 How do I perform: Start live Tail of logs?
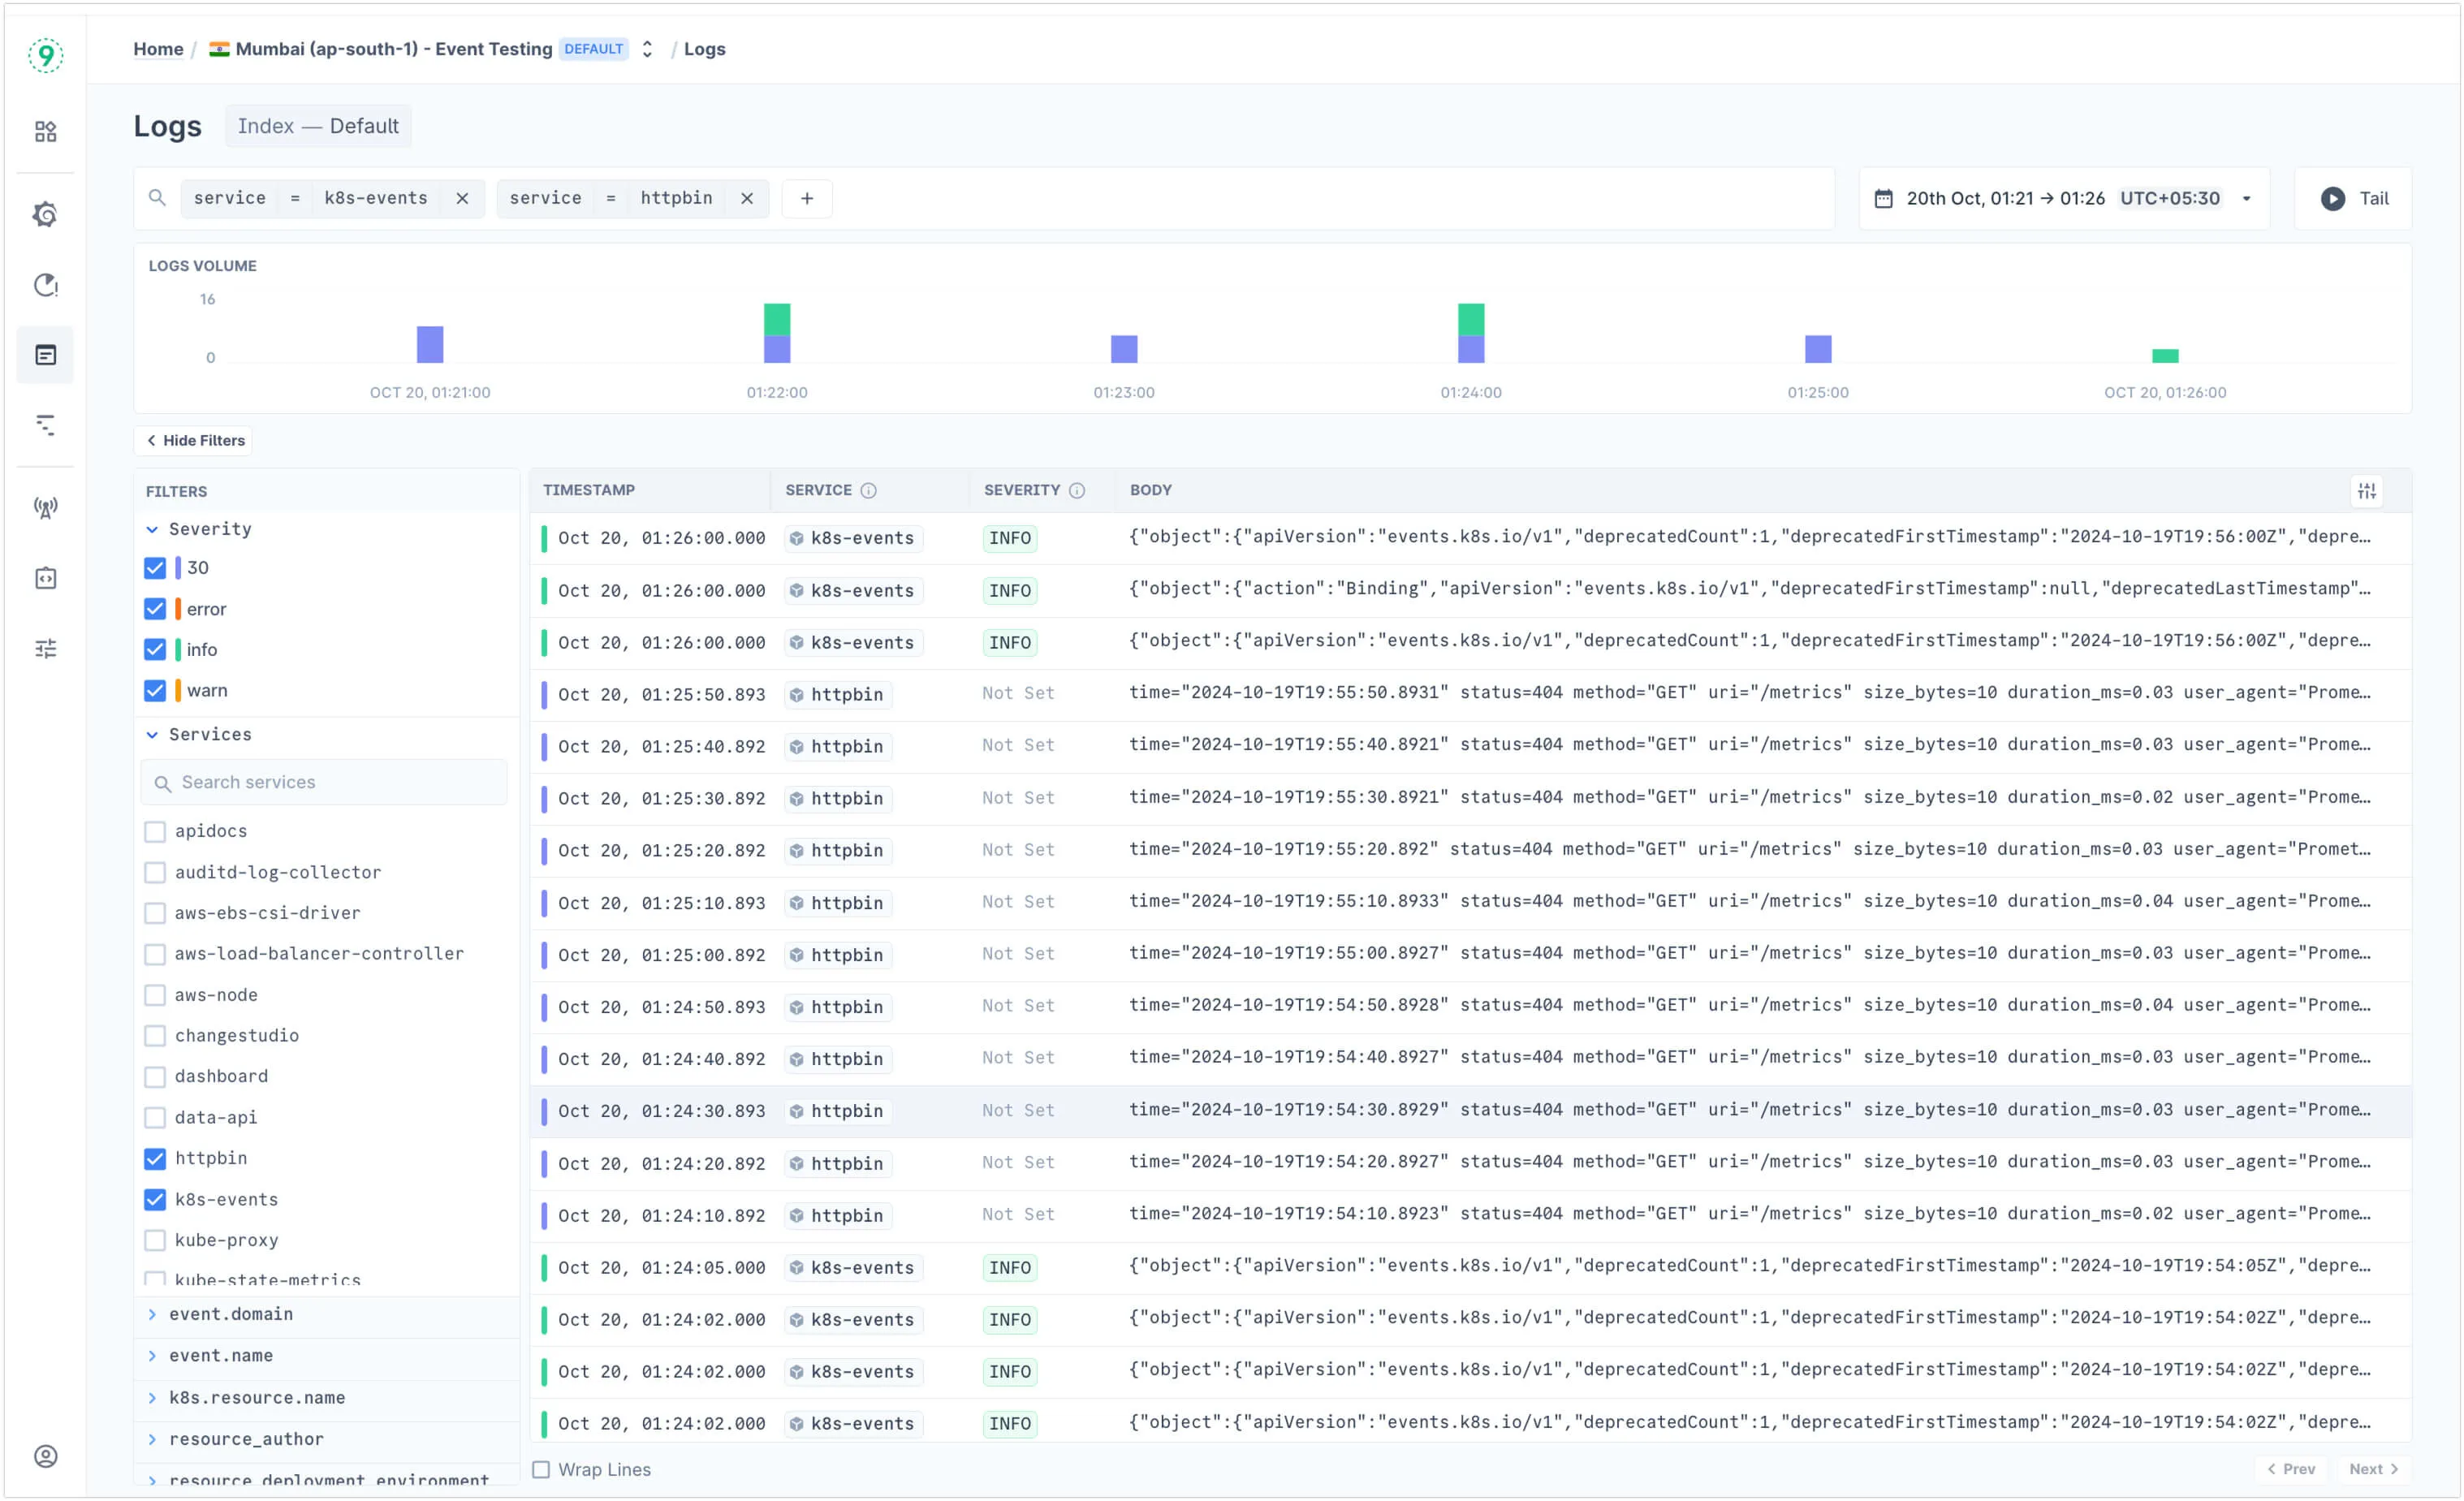point(2353,198)
